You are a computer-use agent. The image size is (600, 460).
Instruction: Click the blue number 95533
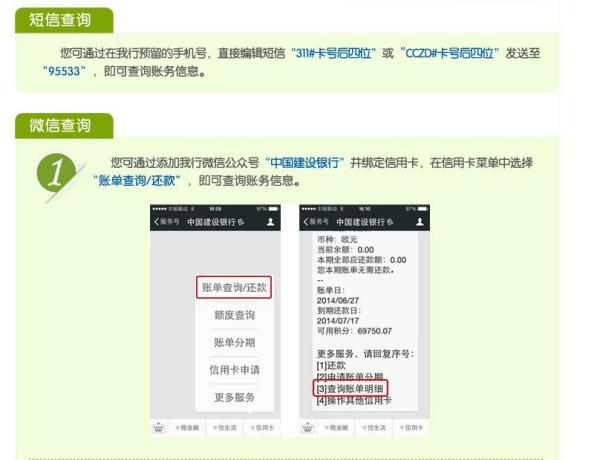pyautogui.click(x=64, y=71)
